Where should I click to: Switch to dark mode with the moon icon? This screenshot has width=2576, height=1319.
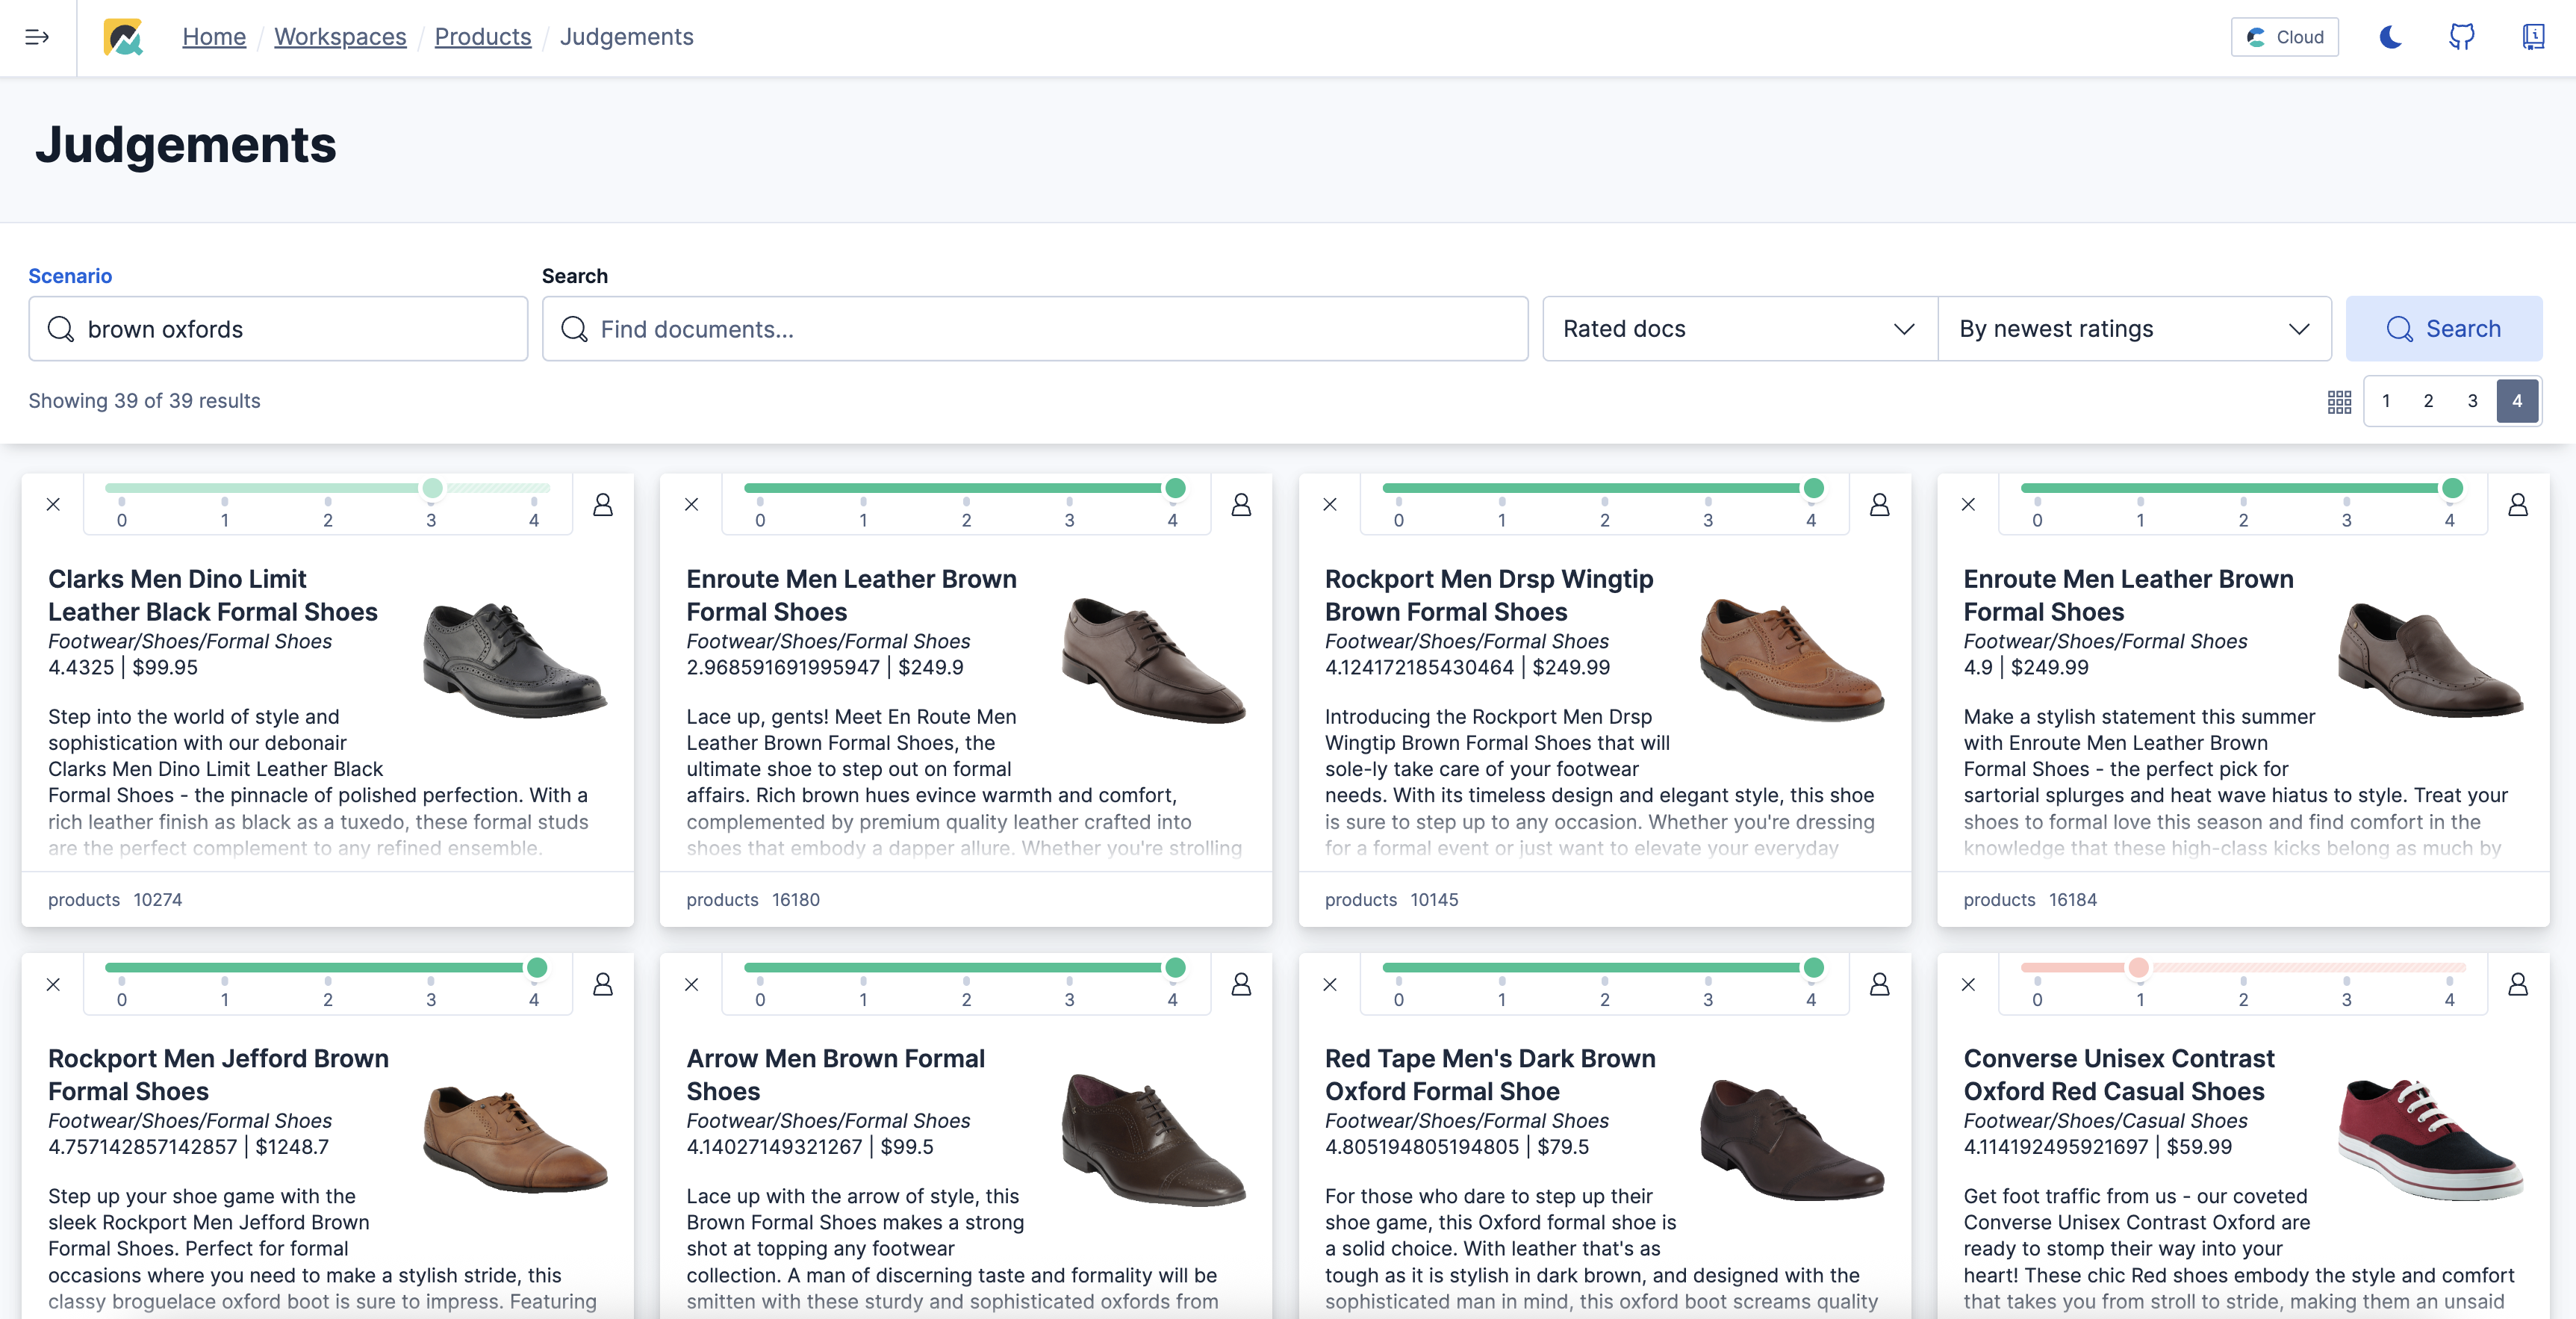2390,37
